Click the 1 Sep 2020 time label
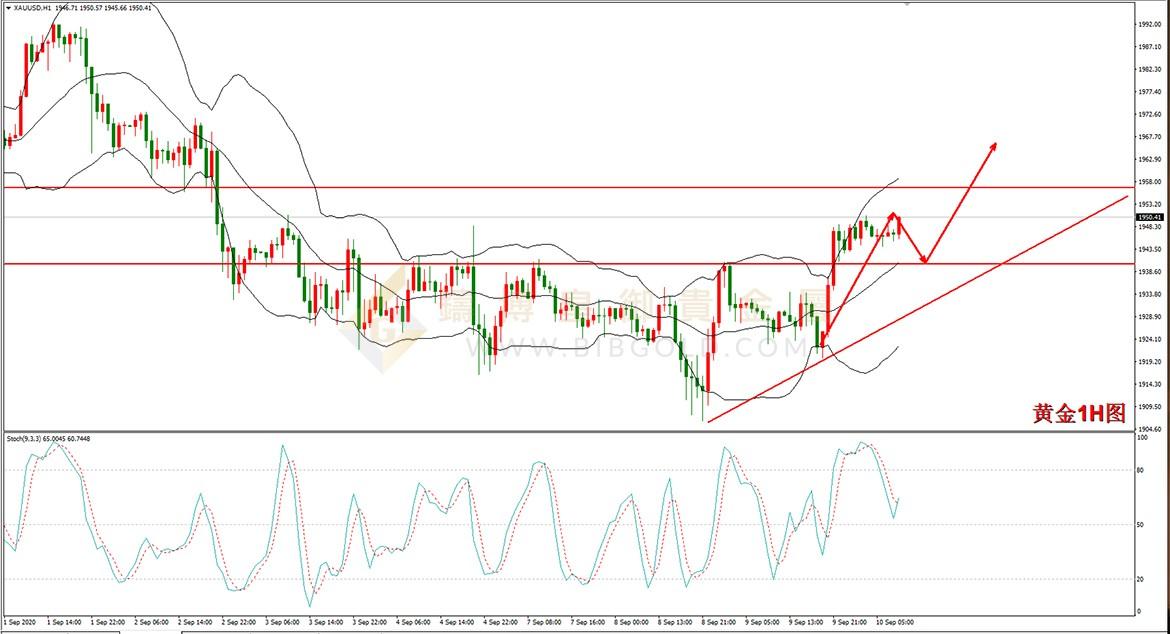This screenshot has width=1170, height=634. pyautogui.click(x=20, y=621)
